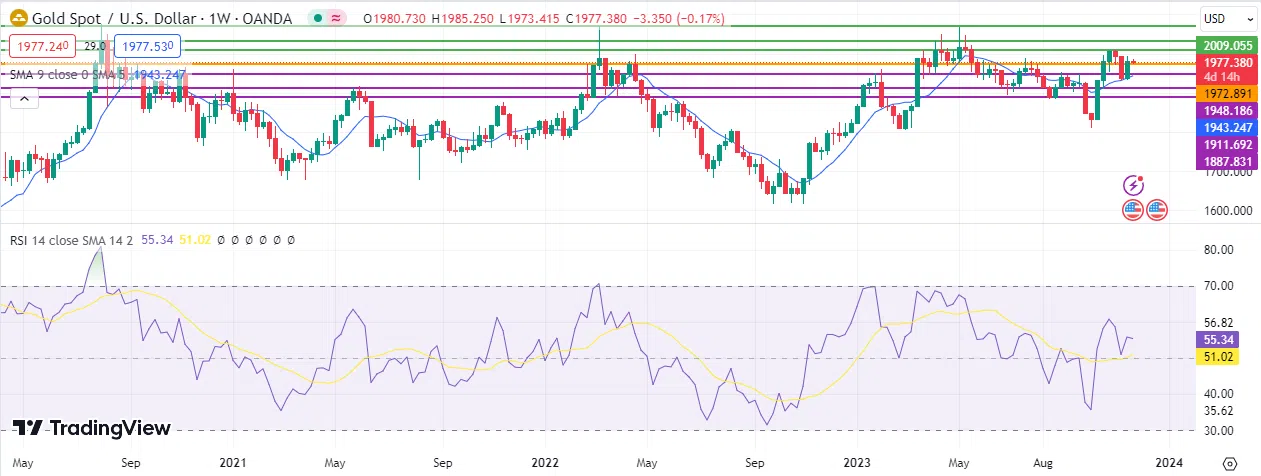This screenshot has width=1261, height=476.
Task: Click the right US flag event icon
Action: coord(1157,210)
